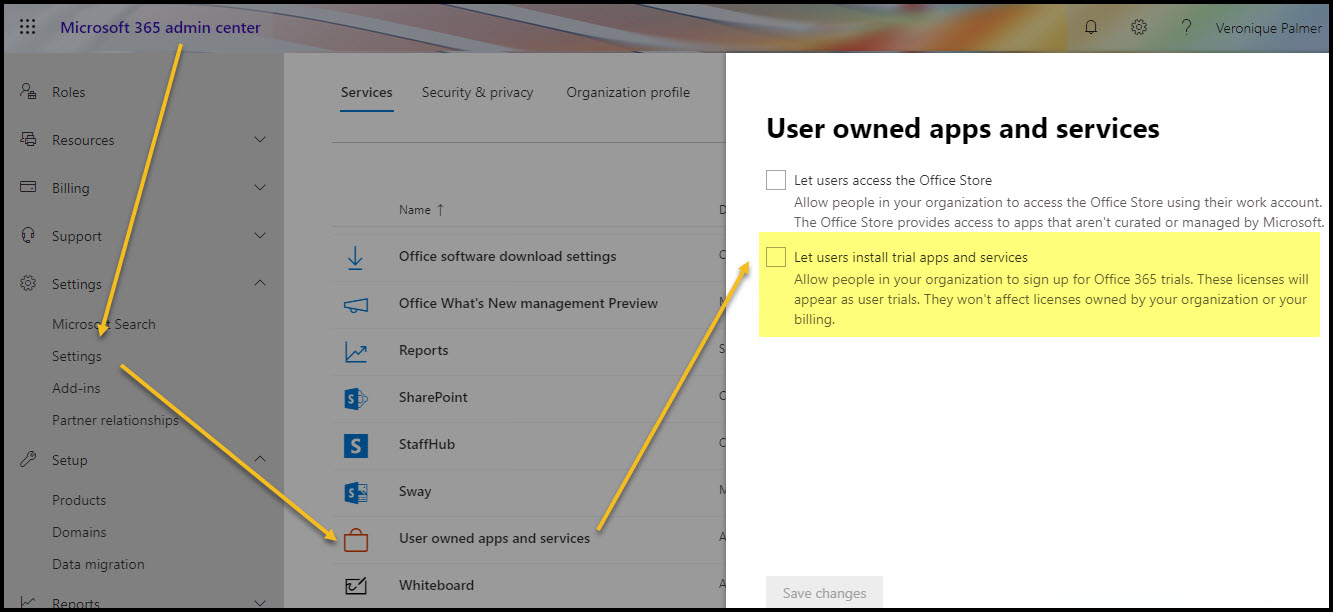
Task: Click the Save changes button
Action: (824, 592)
